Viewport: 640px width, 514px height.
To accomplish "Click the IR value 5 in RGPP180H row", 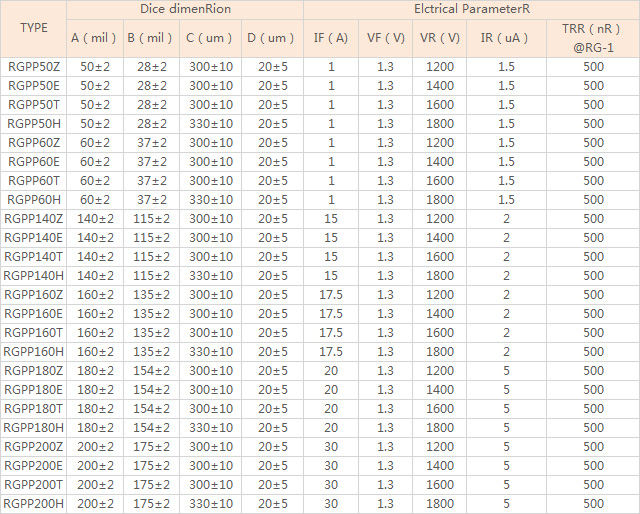I will [x=507, y=427].
